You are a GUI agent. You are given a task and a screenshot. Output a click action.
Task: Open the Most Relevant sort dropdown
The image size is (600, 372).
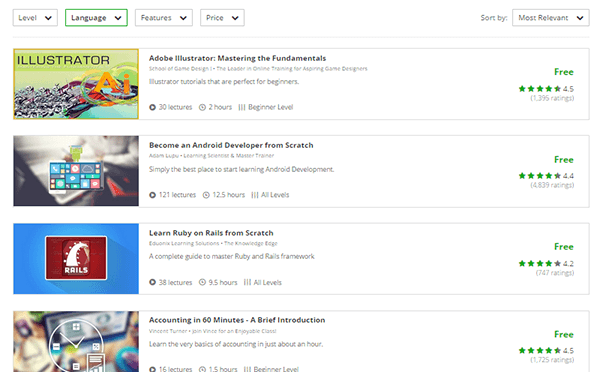551,18
